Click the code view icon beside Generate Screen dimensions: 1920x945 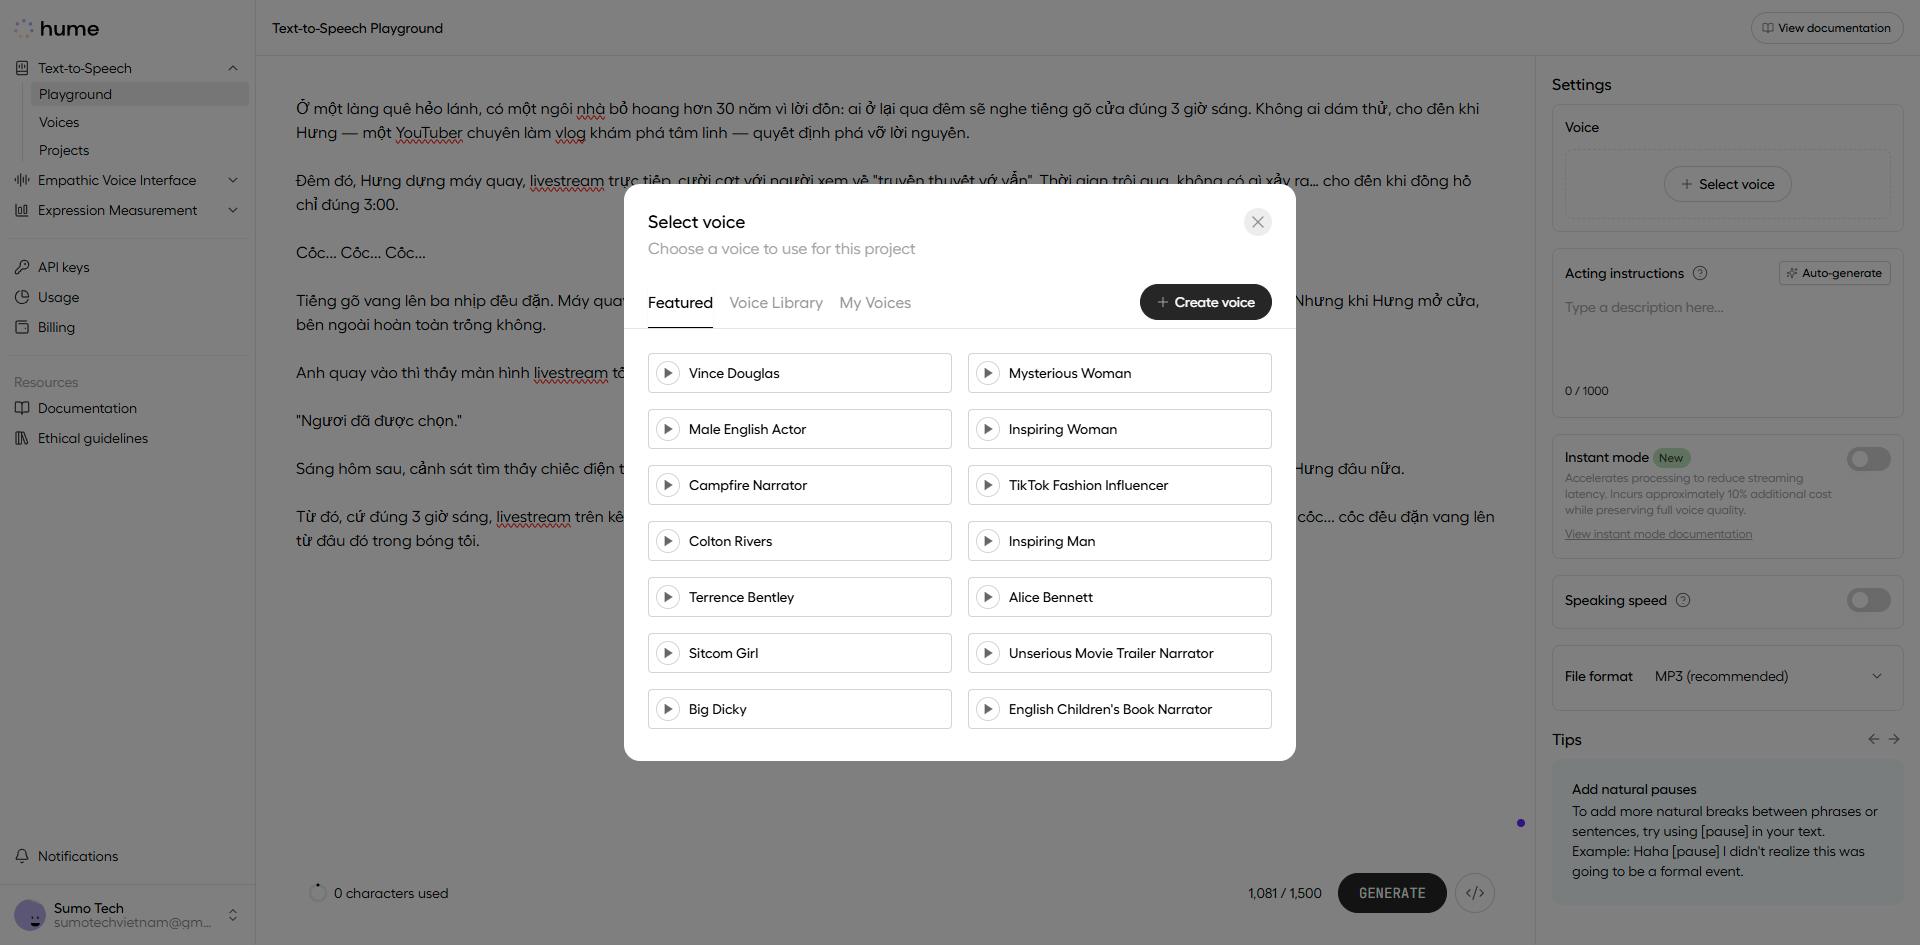pyautogui.click(x=1475, y=893)
